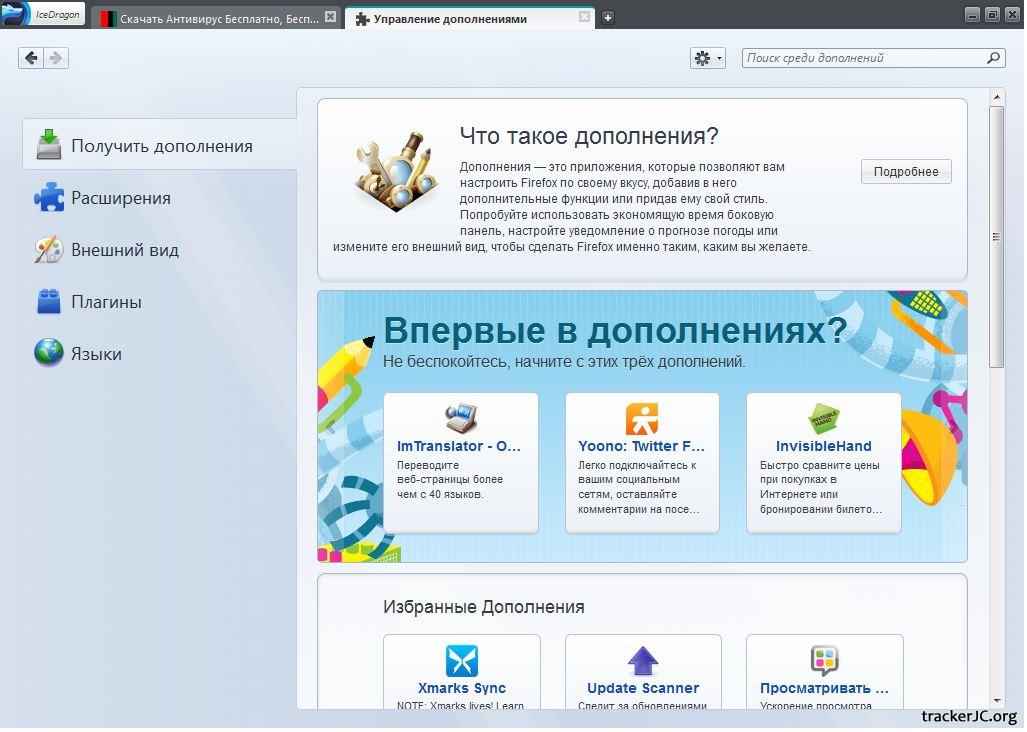This screenshot has width=1027, height=732.
Task: Go forward with the right arrow button
Action: click(56, 58)
